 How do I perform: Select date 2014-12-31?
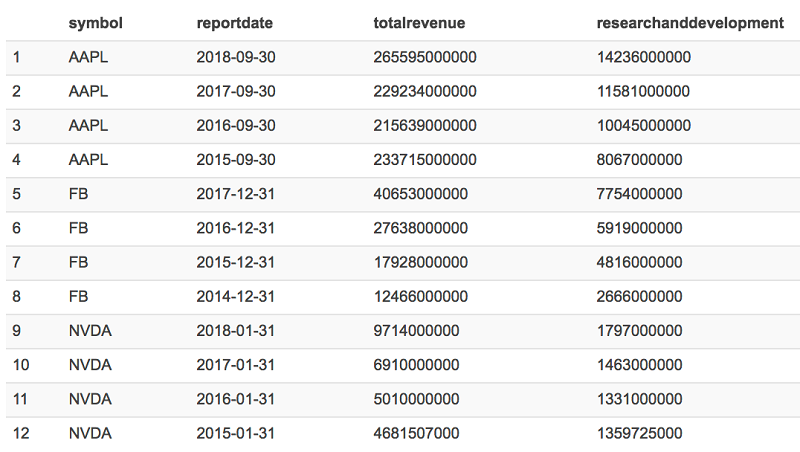[236, 296]
